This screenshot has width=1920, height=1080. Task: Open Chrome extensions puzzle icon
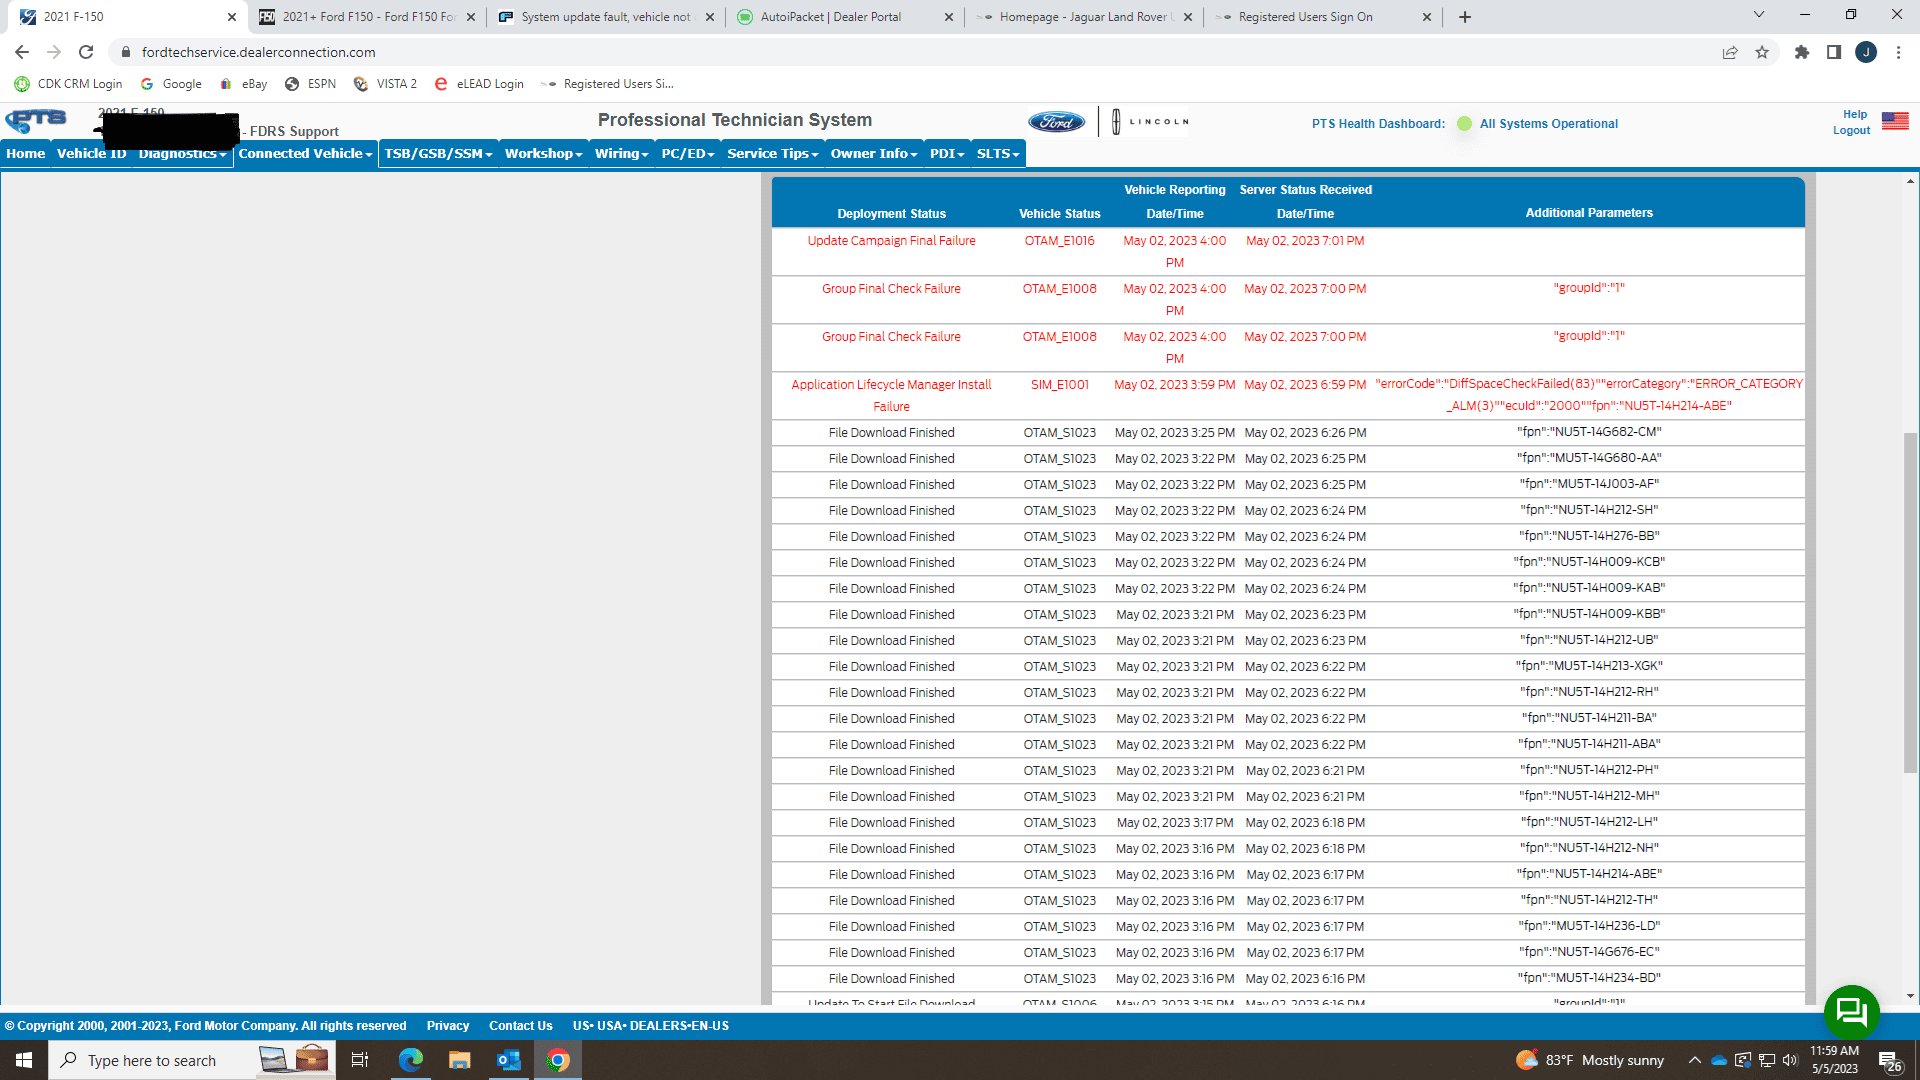[x=1802, y=52]
